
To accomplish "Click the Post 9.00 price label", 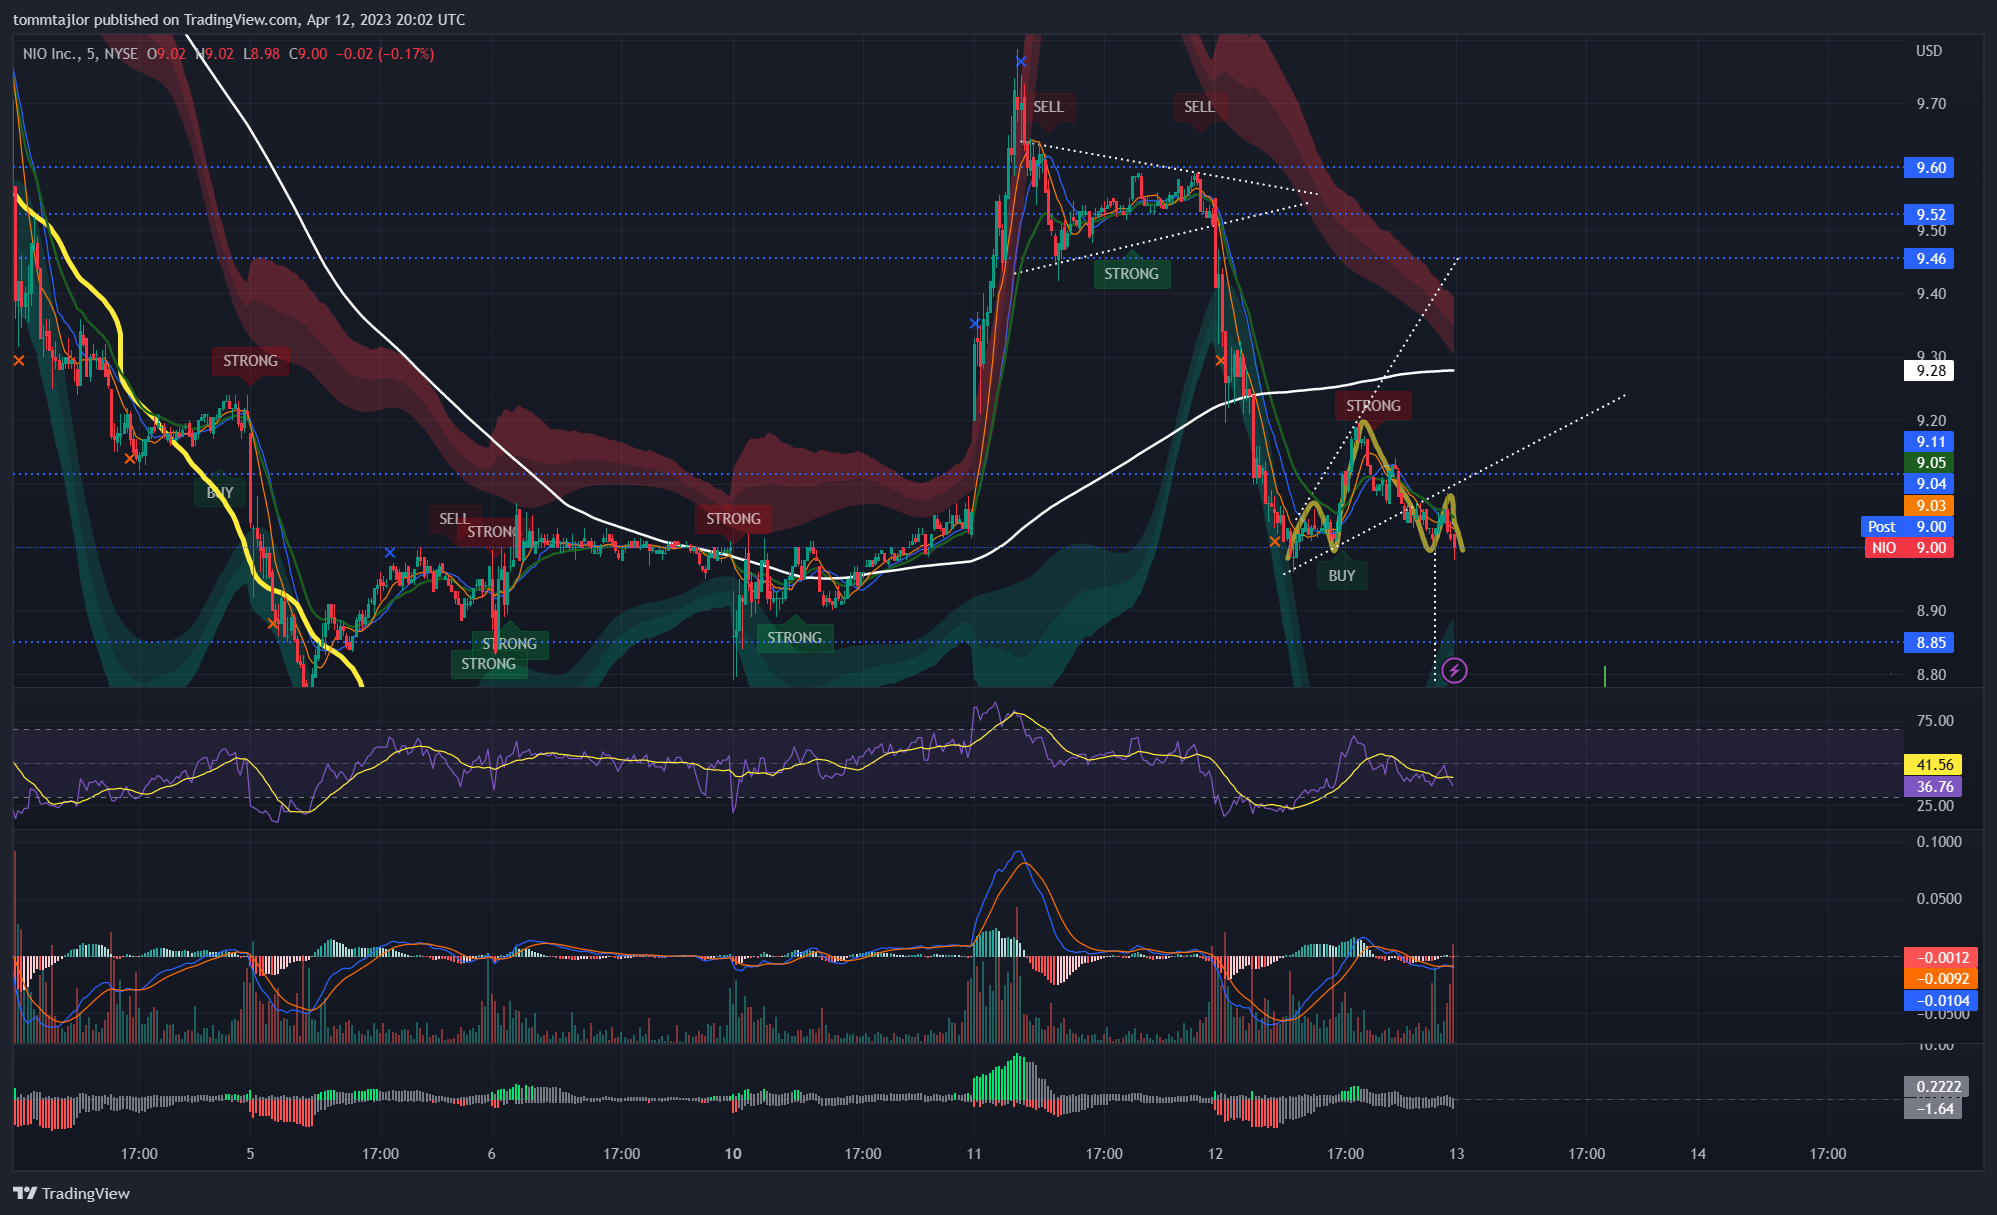I will coord(1907,526).
